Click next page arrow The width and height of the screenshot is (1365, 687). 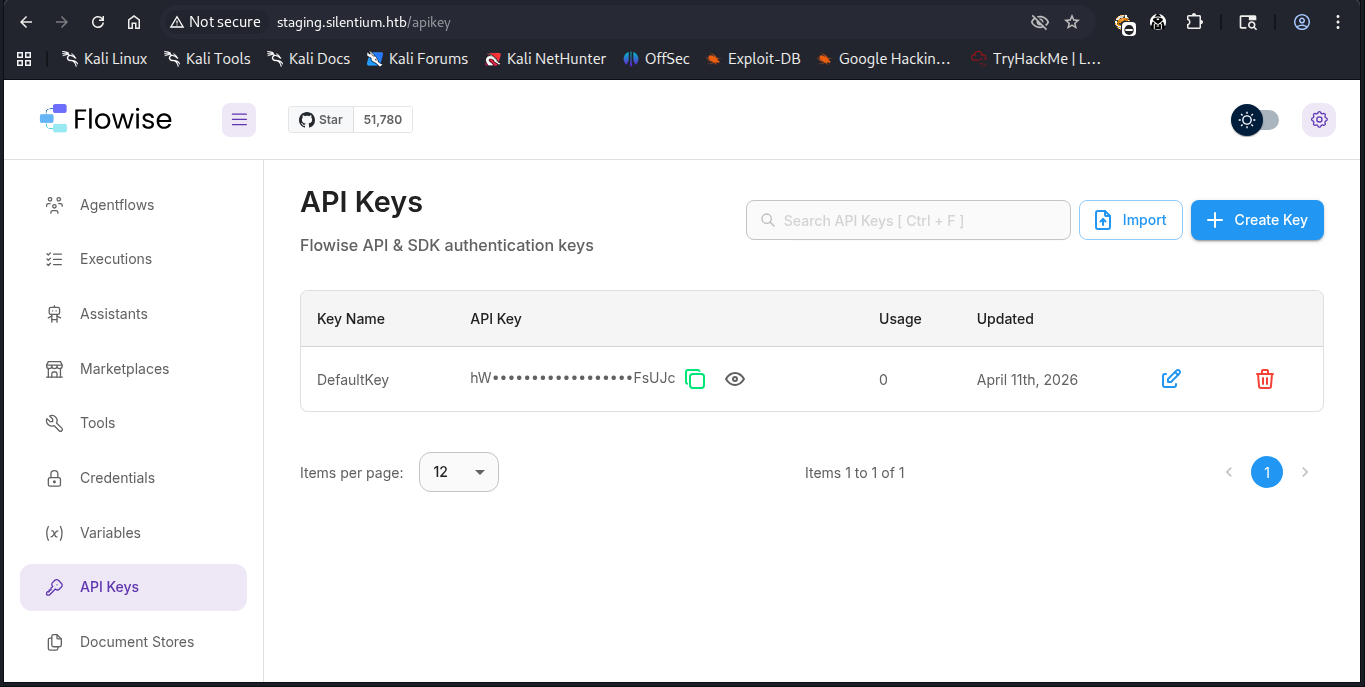(1305, 472)
